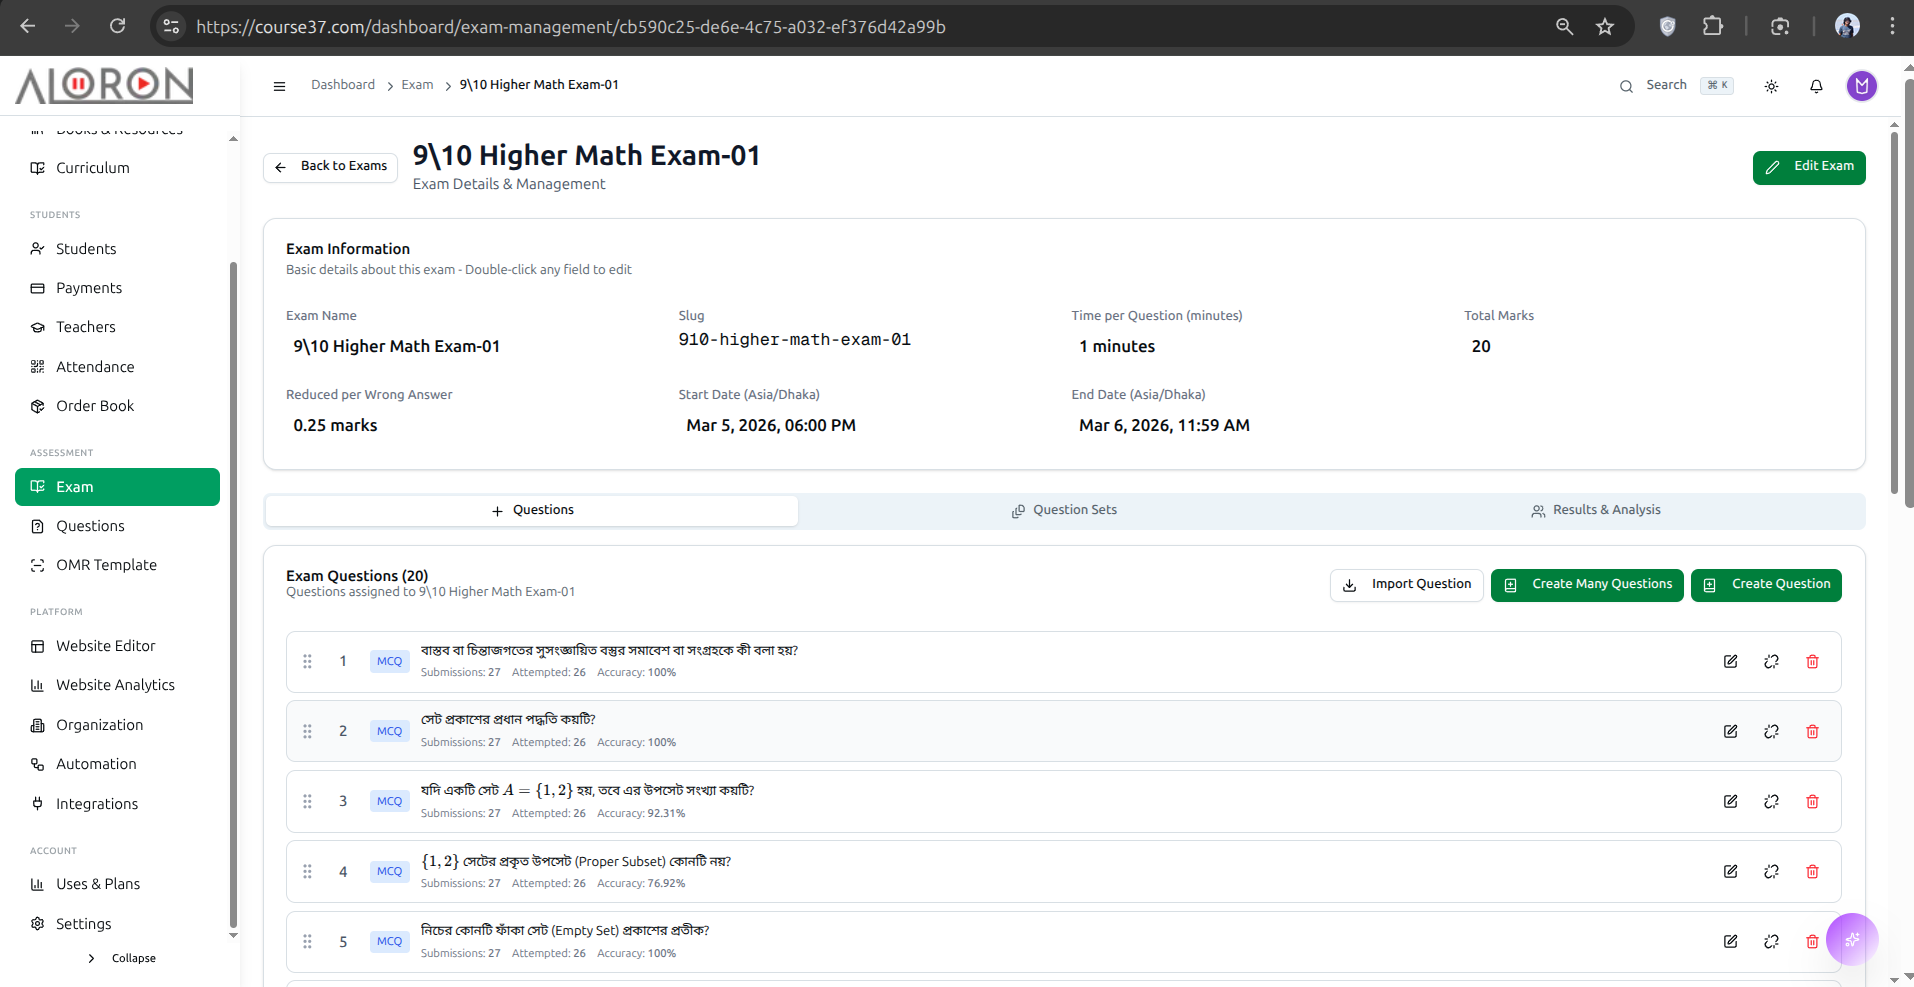Click the Exam Name value field
The height and width of the screenshot is (987, 1914).
point(396,346)
